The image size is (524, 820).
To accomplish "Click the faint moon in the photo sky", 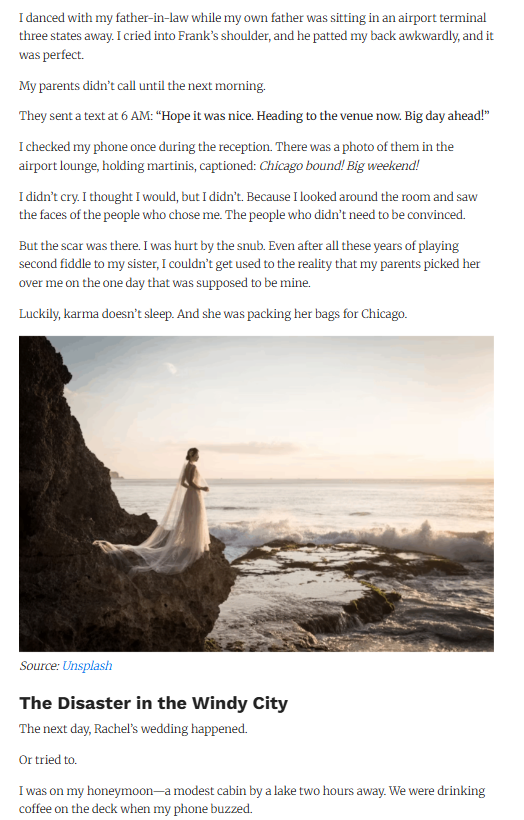I will [170, 369].
